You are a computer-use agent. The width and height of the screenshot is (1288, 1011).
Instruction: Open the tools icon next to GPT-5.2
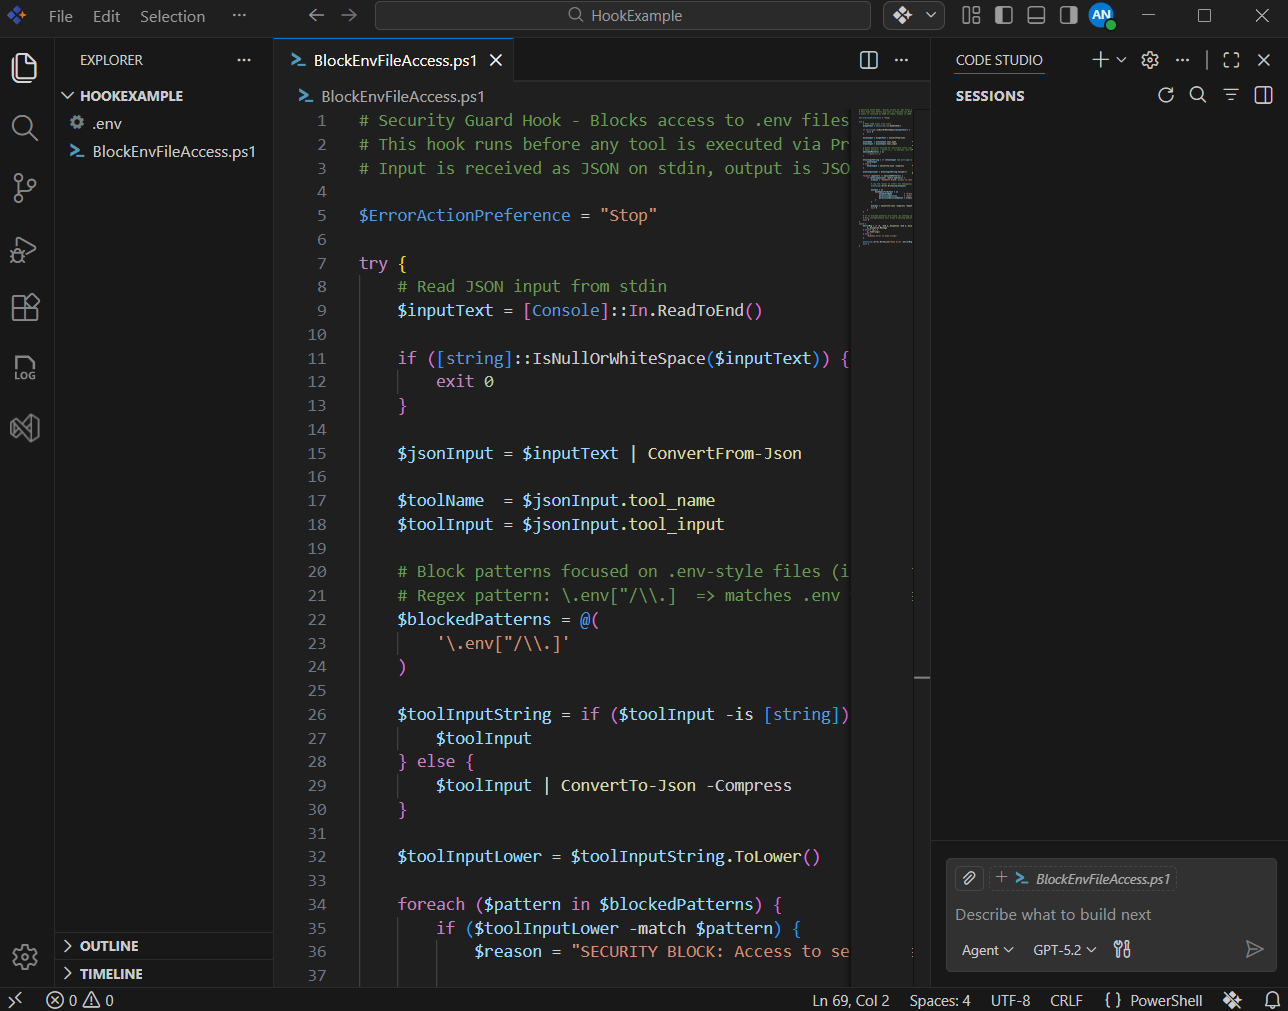click(1121, 949)
